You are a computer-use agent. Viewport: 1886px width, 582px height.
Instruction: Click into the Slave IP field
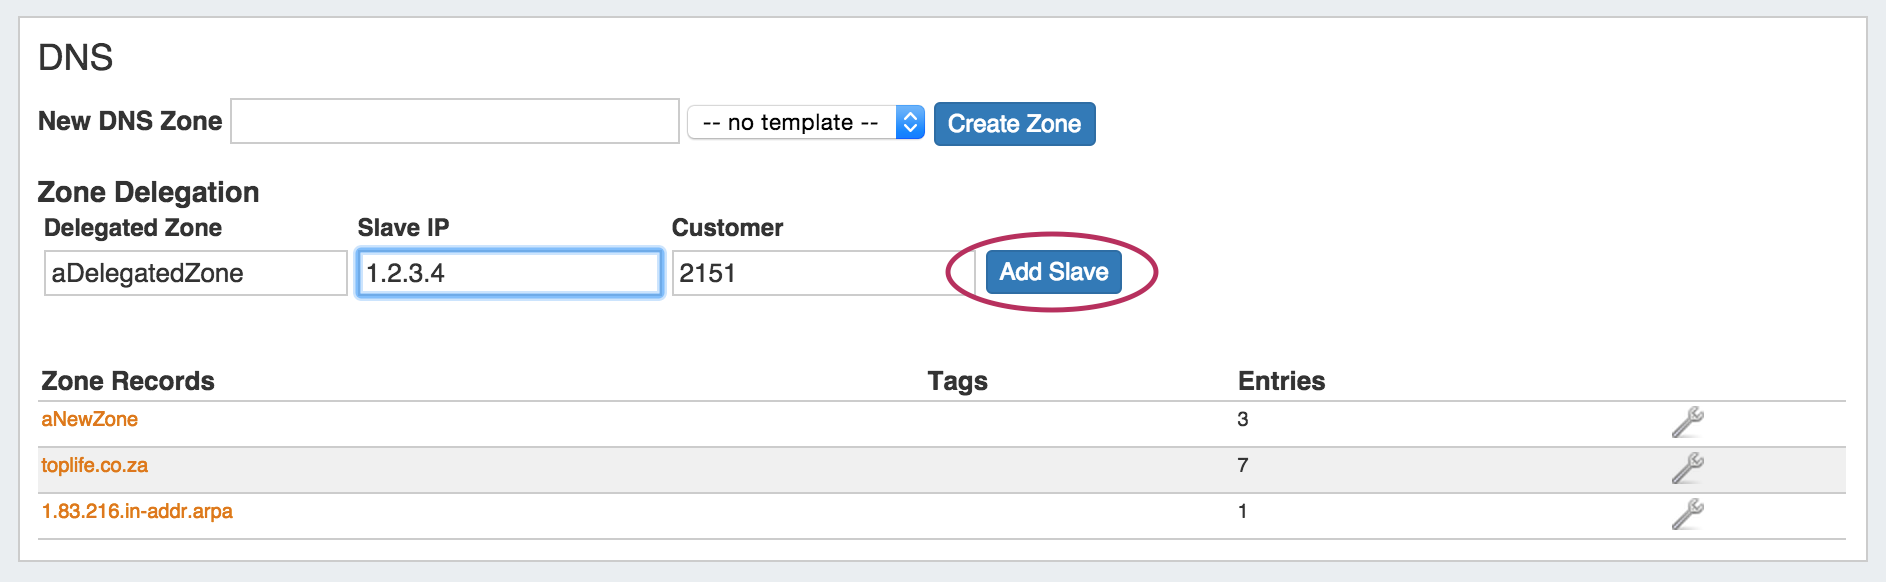pos(509,273)
